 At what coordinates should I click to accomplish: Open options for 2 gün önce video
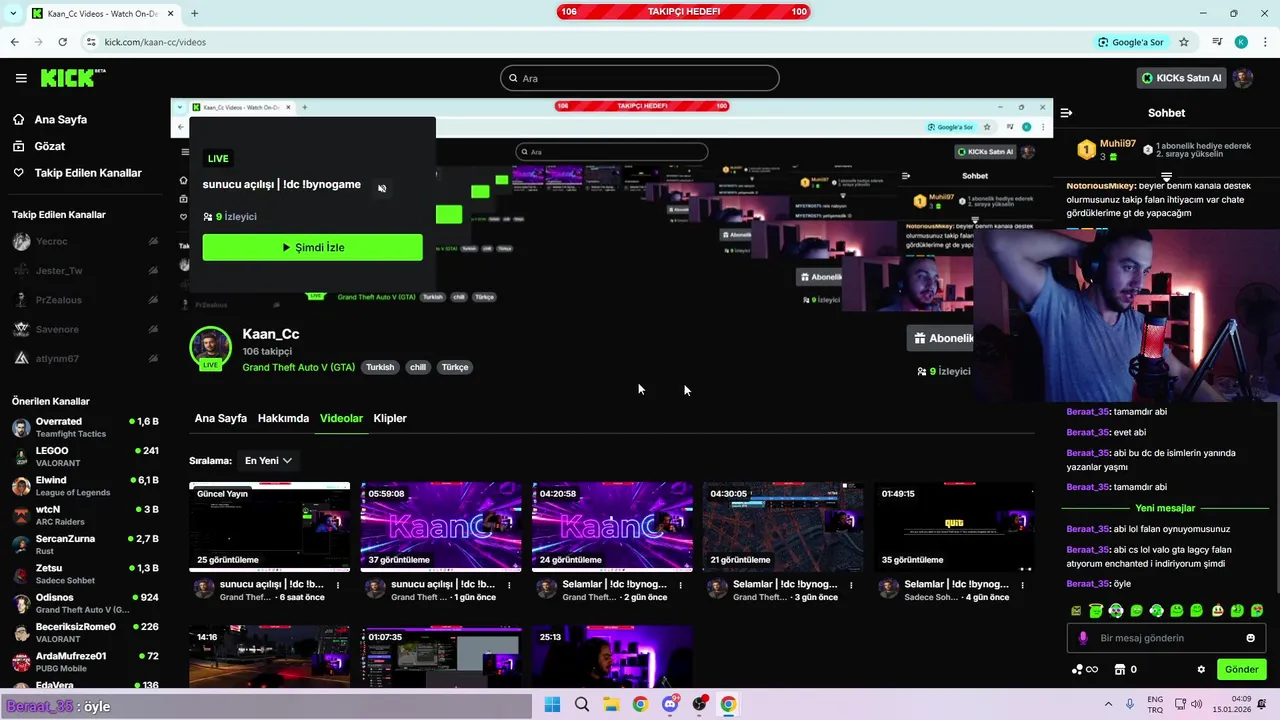pos(680,585)
